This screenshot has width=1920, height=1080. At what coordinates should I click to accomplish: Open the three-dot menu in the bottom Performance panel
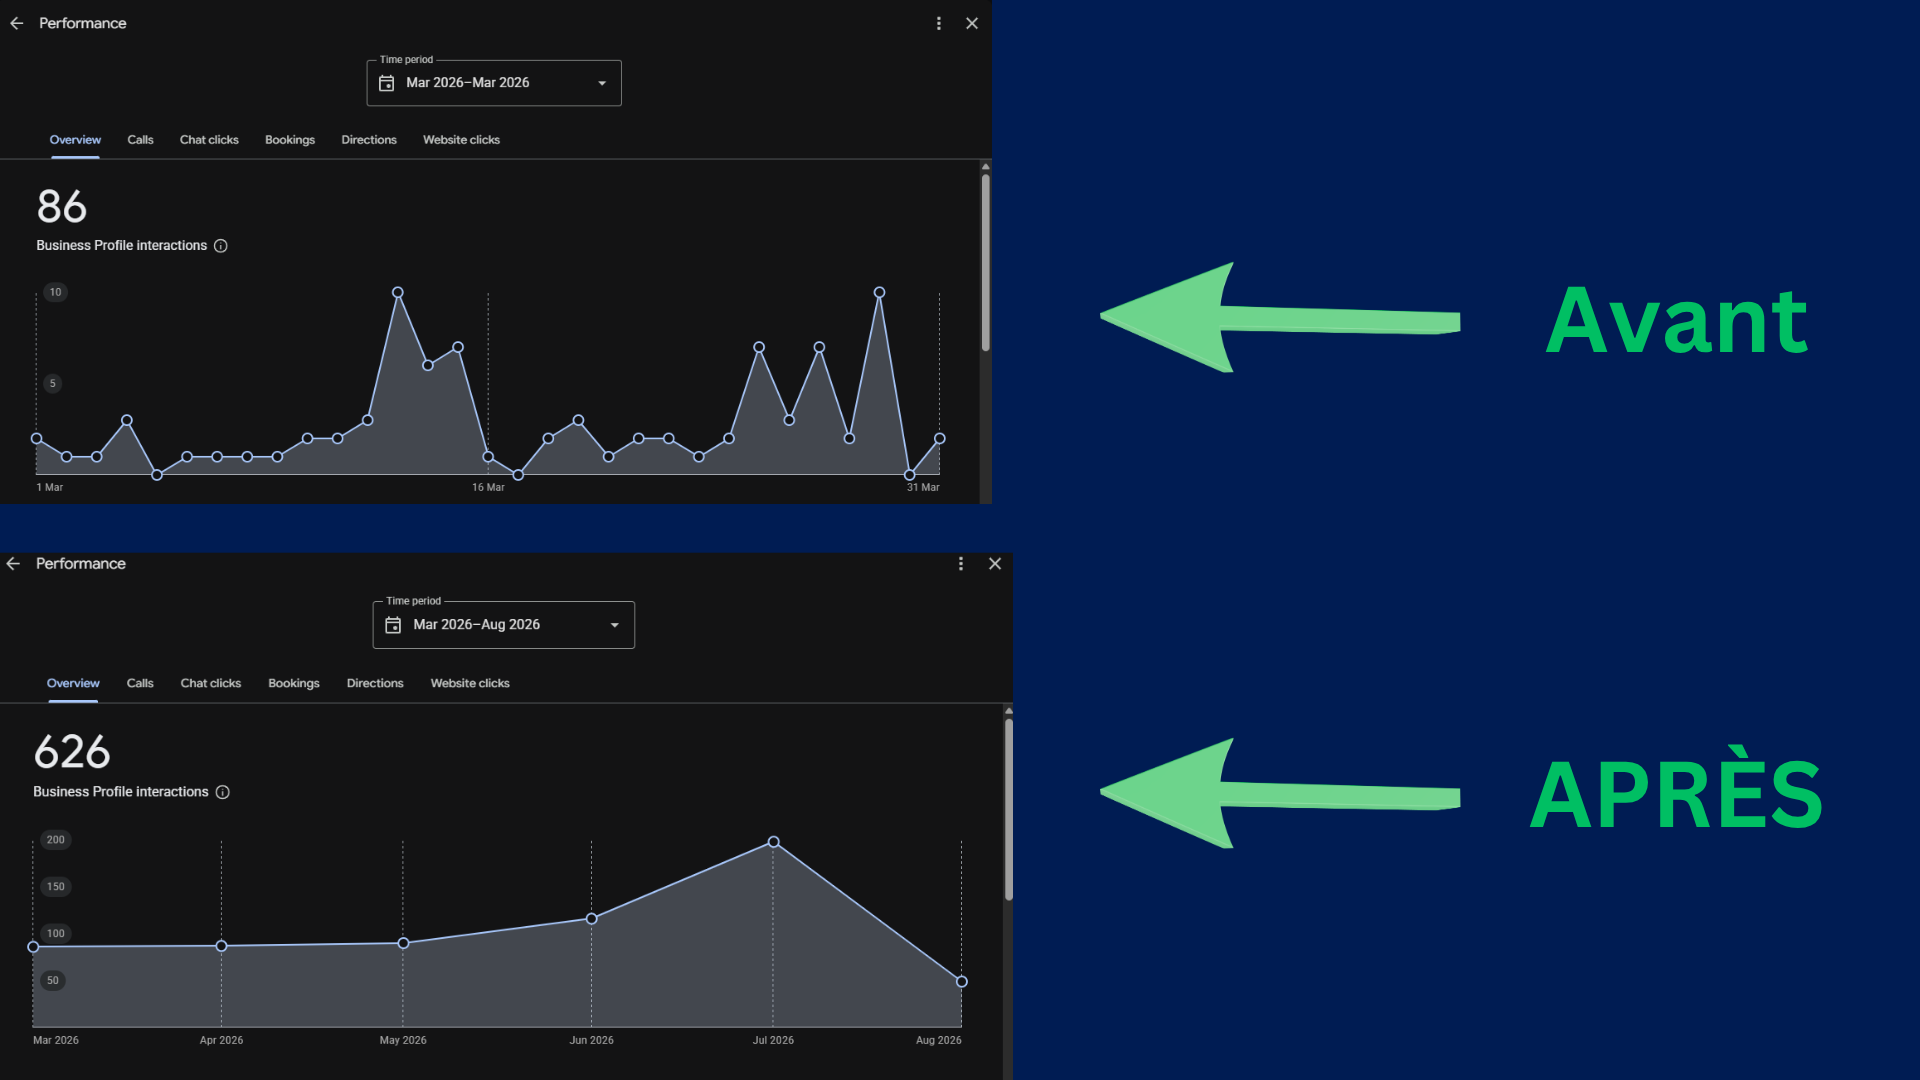[x=961, y=564]
